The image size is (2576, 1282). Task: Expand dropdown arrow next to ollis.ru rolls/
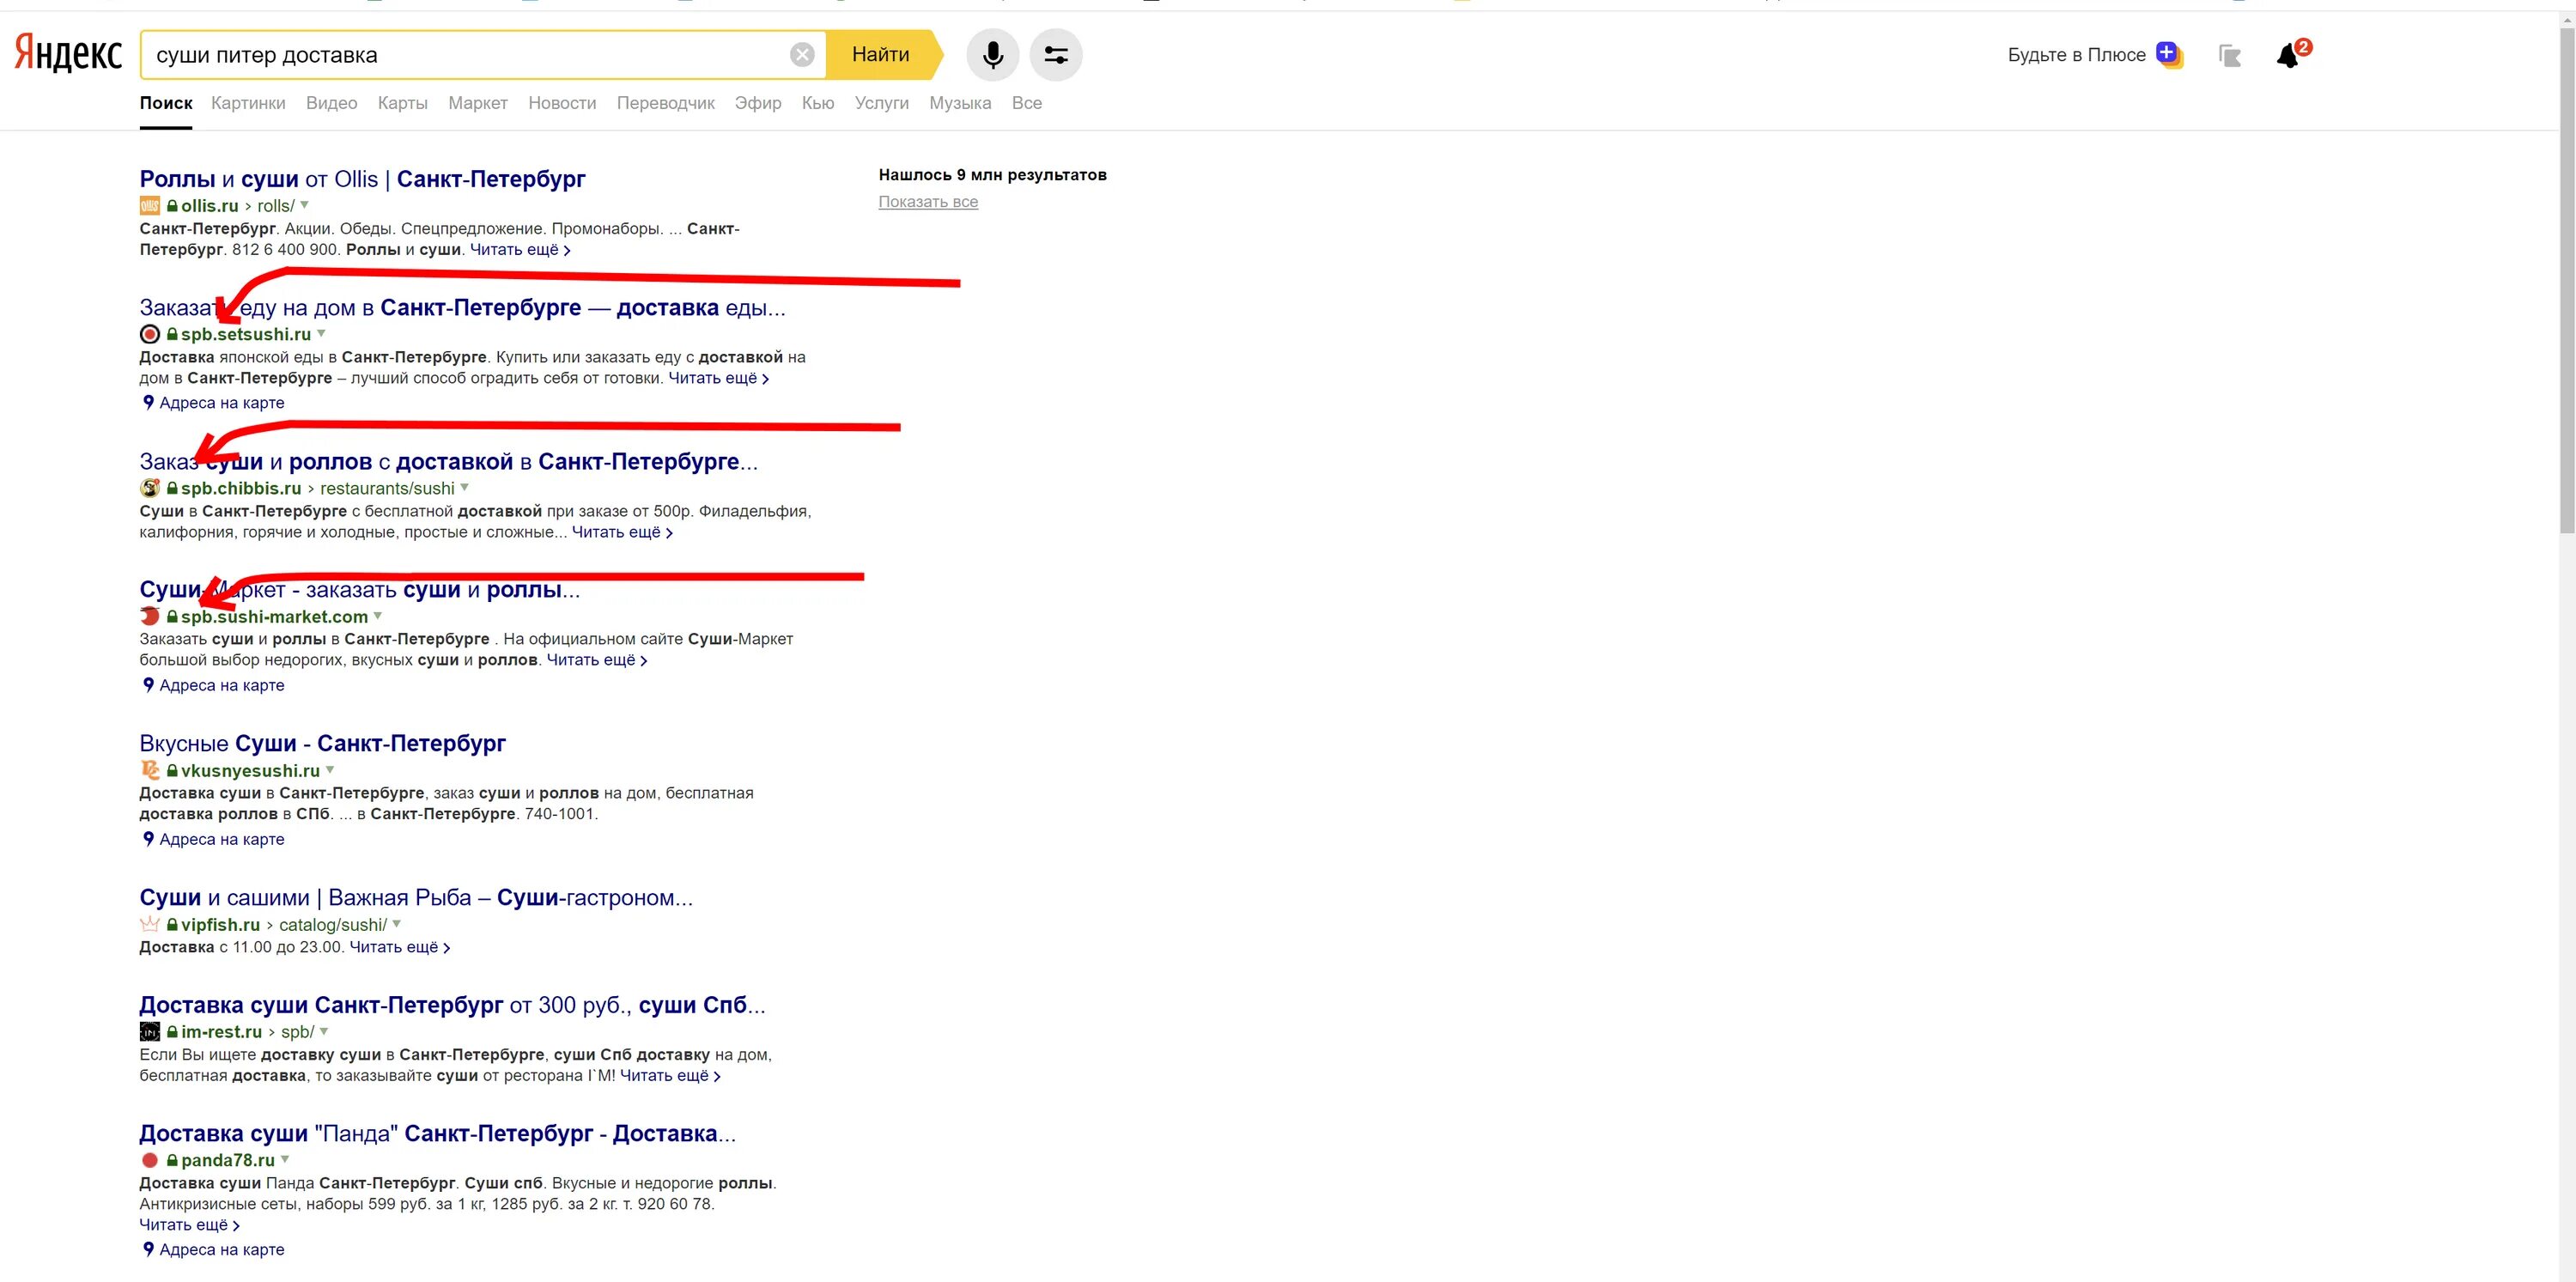tap(304, 205)
